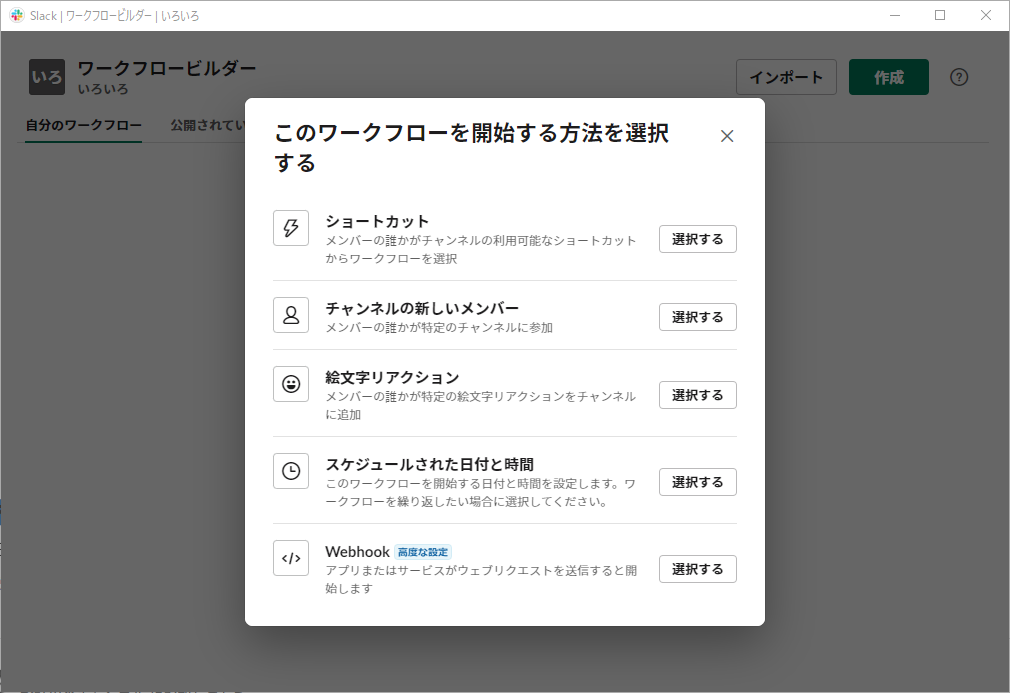Viewport: 1010px width, 693px height.
Task: Click the 高度な設定 badge next to Webhook
Action: tap(424, 551)
